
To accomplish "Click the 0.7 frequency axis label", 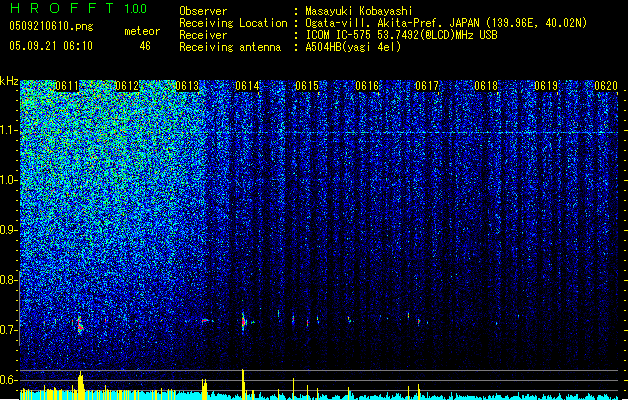I will [x=9, y=330].
